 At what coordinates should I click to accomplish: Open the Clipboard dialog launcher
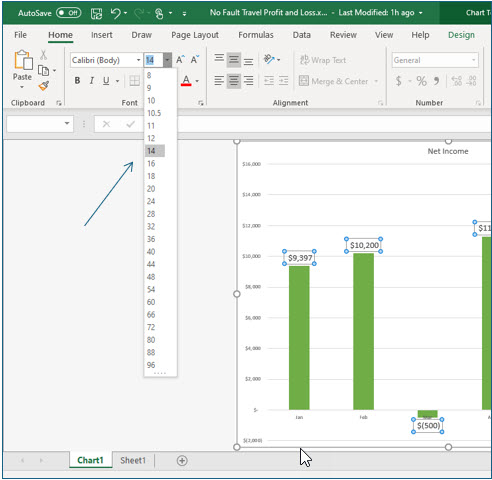pyautogui.click(x=59, y=103)
